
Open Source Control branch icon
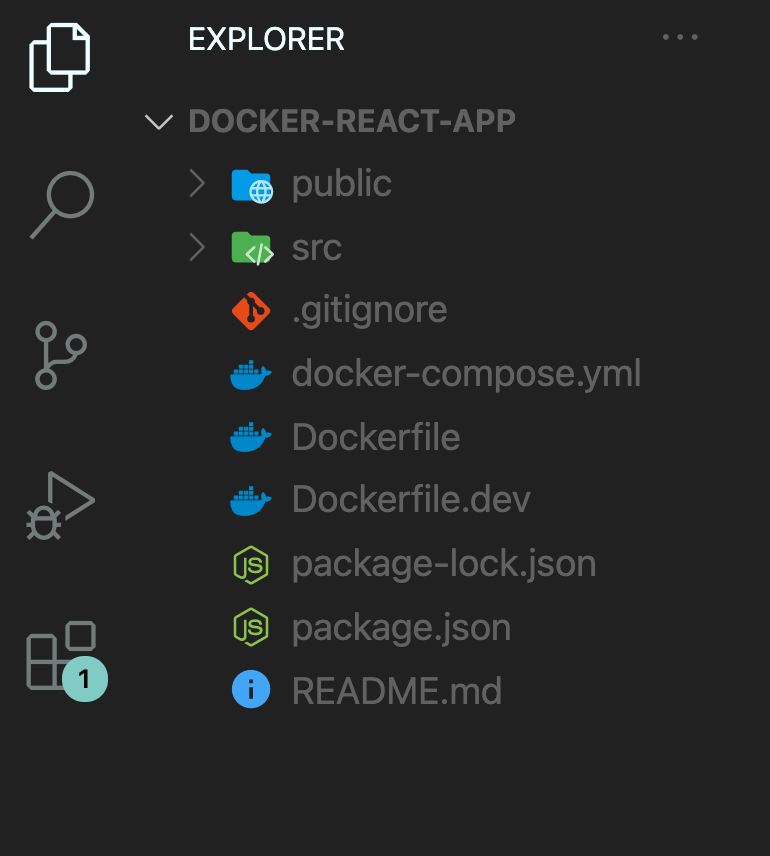click(x=60, y=355)
